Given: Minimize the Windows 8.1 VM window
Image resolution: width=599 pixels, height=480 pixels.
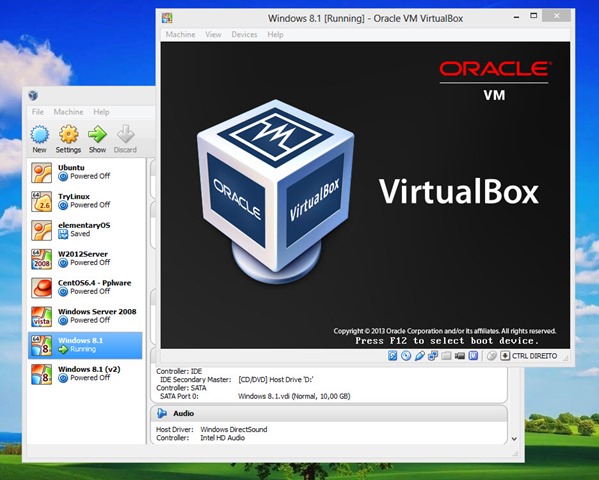Looking at the screenshot, I should pos(516,16).
